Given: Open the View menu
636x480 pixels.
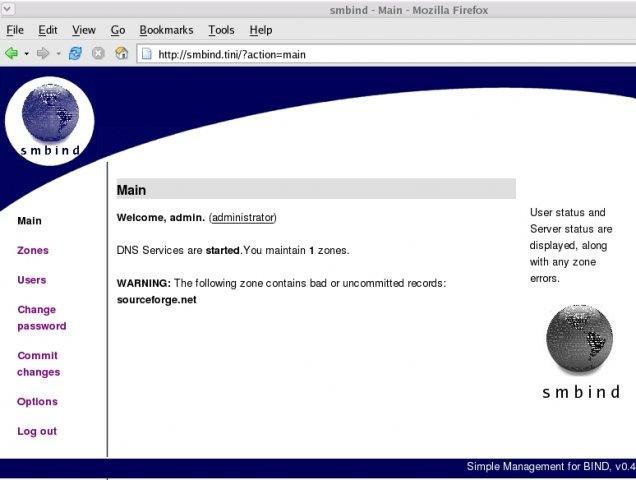Looking at the screenshot, I should (x=84, y=30).
